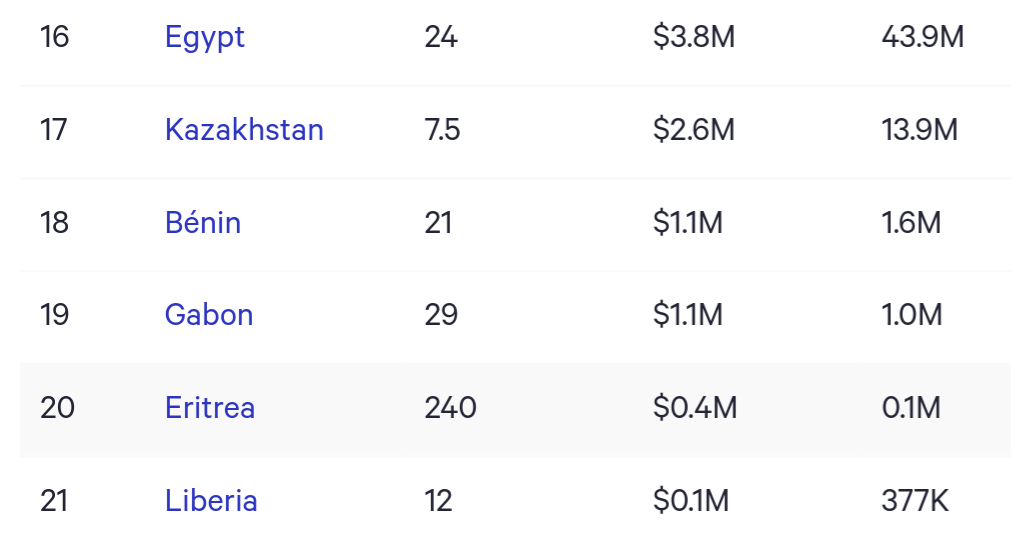
Task: Click the $1.1M value in Bénin's row
Action: [688, 222]
